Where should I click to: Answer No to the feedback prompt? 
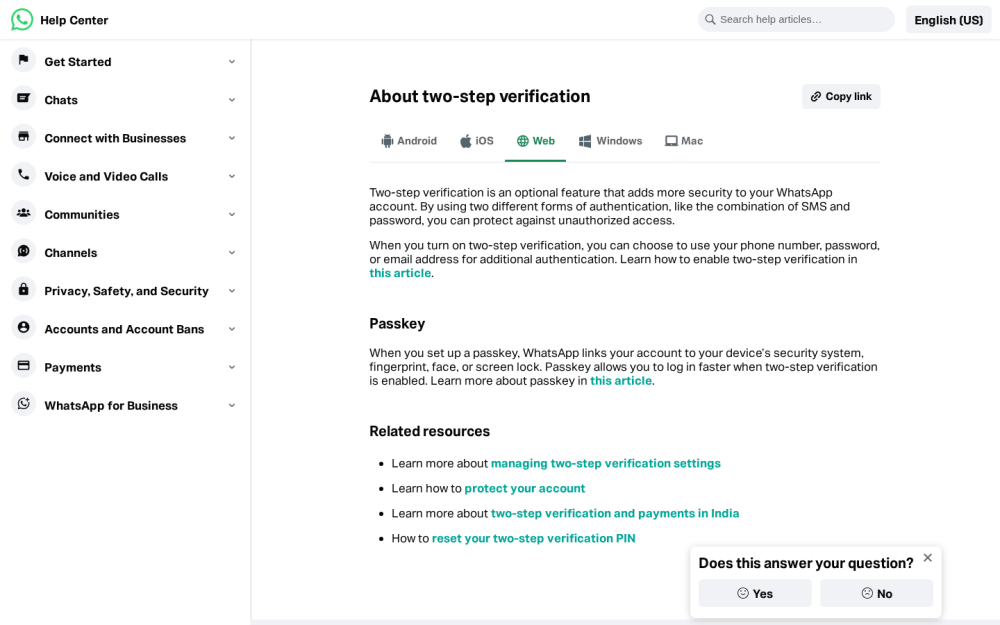coord(876,593)
